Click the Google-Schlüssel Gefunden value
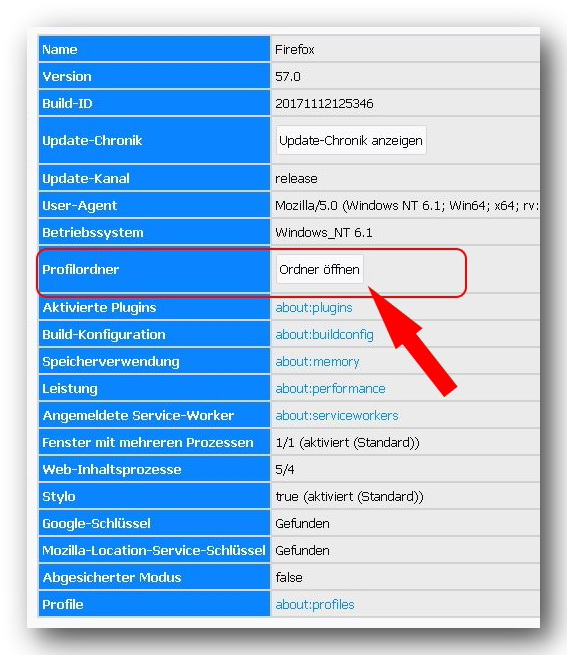Viewport: 567px width, 655px height. [302, 523]
